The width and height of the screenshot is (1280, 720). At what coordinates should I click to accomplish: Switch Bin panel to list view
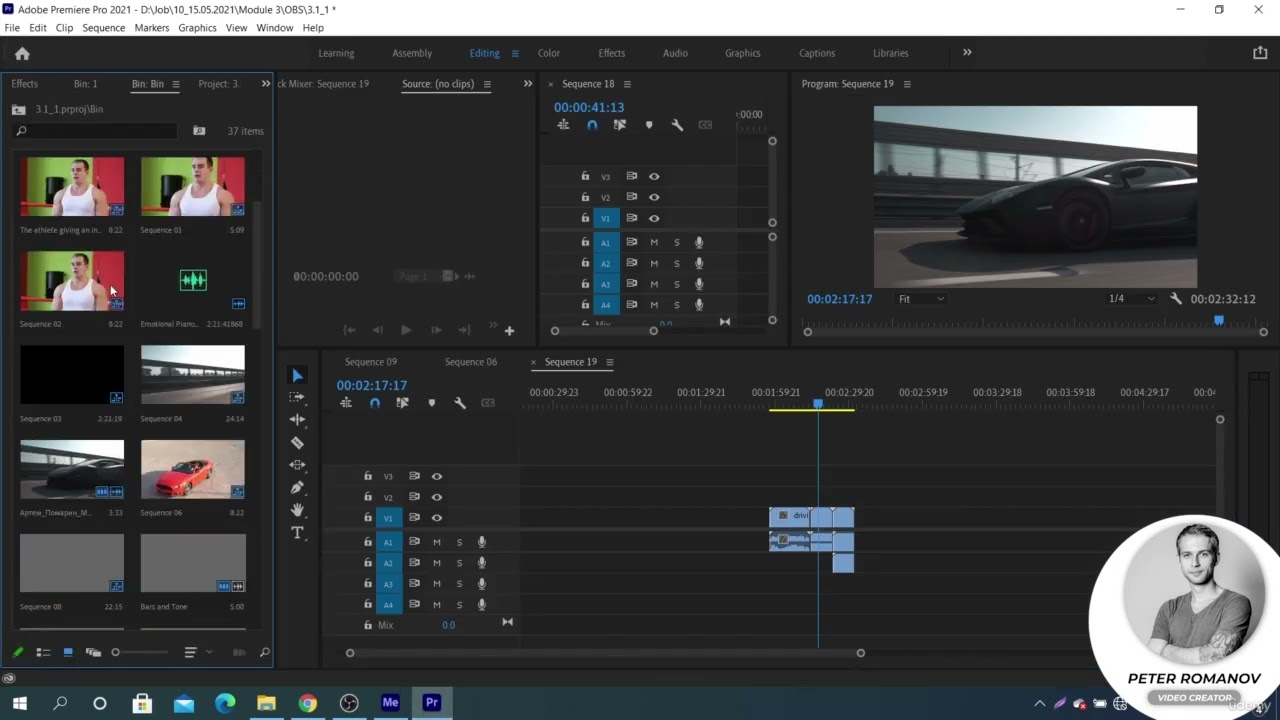tap(43, 652)
